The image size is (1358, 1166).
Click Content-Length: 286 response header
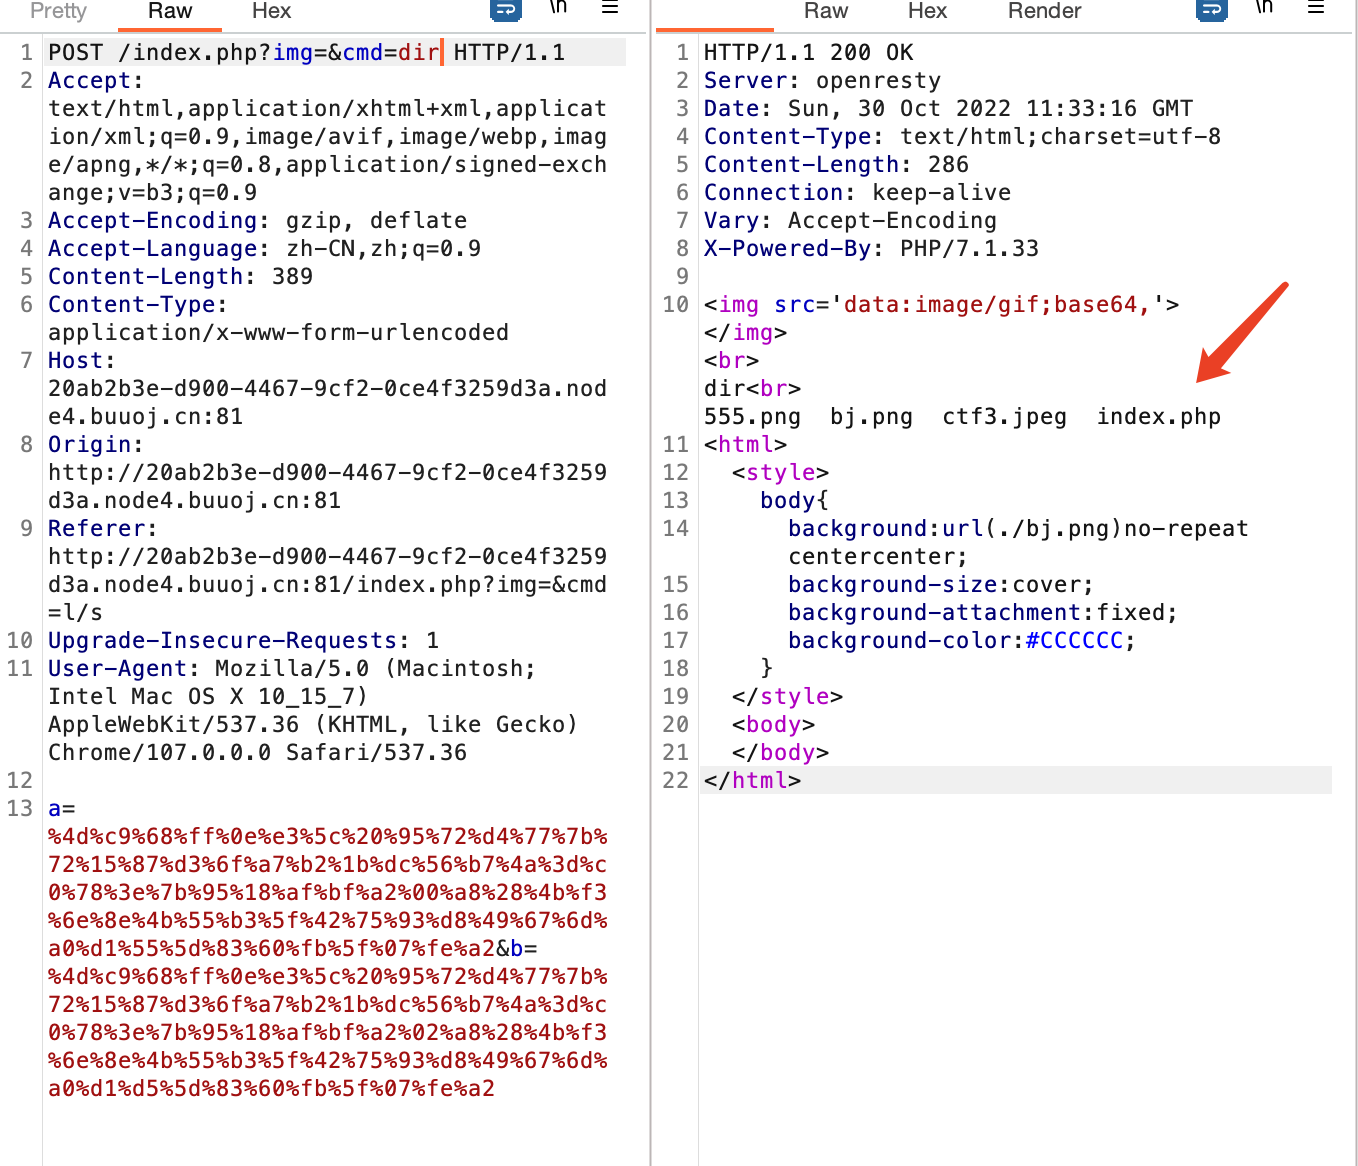pos(836,164)
